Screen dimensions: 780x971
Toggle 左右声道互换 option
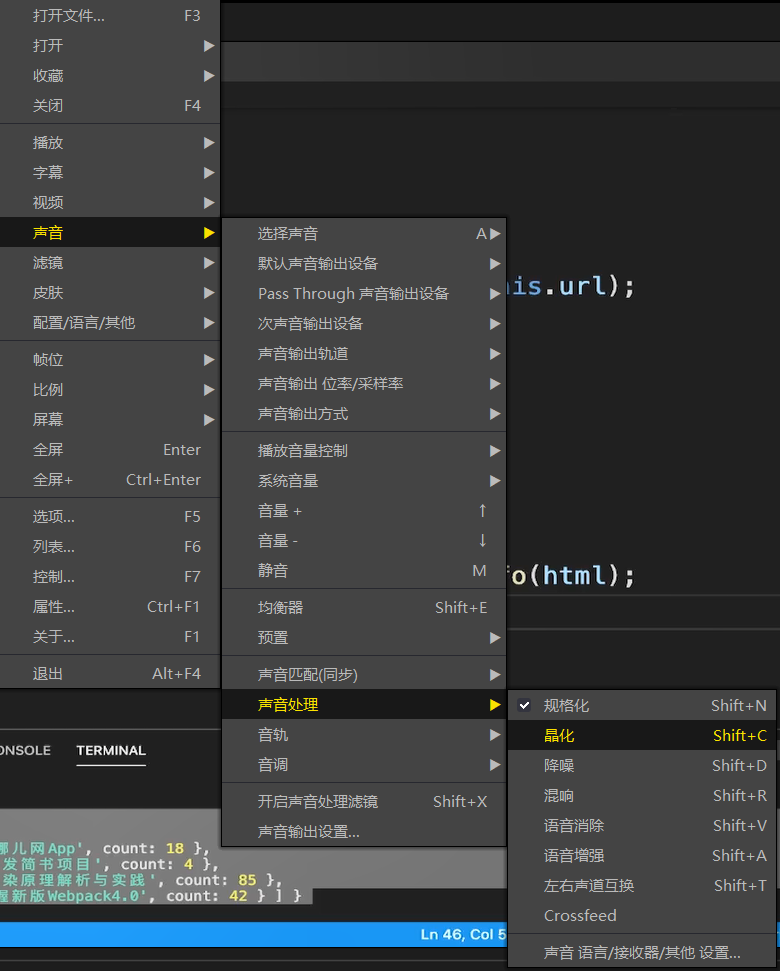click(641, 886)
